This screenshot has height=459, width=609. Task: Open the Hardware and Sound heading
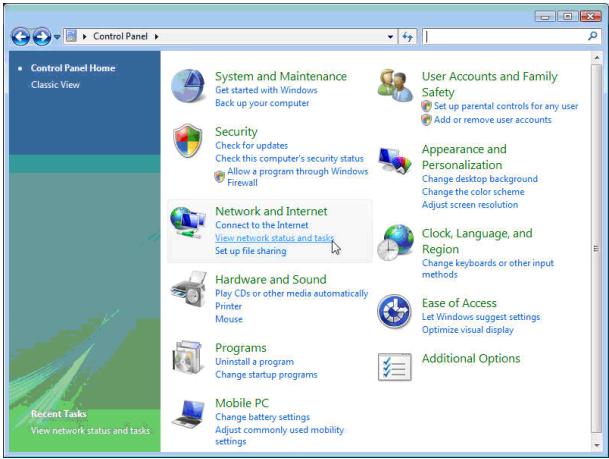click(271, 280)
